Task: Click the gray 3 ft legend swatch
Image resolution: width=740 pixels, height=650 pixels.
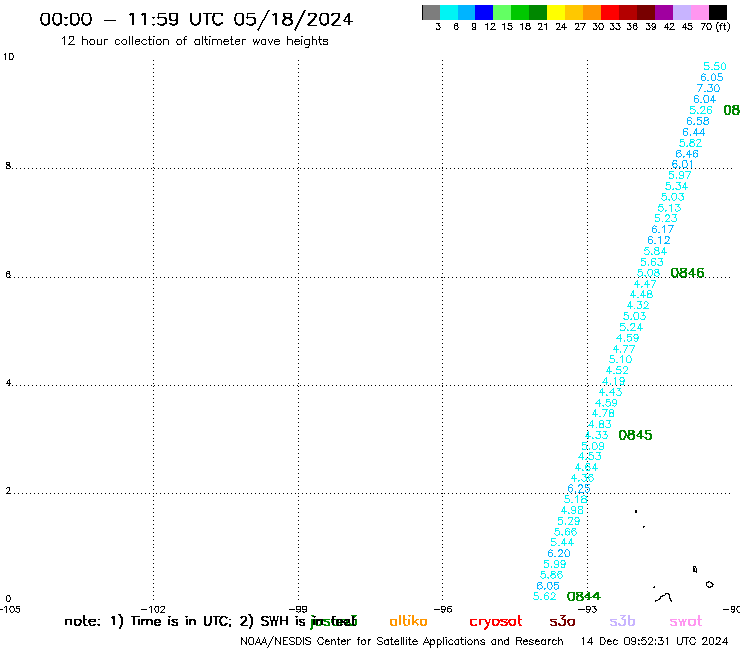Action: [431, 12]
